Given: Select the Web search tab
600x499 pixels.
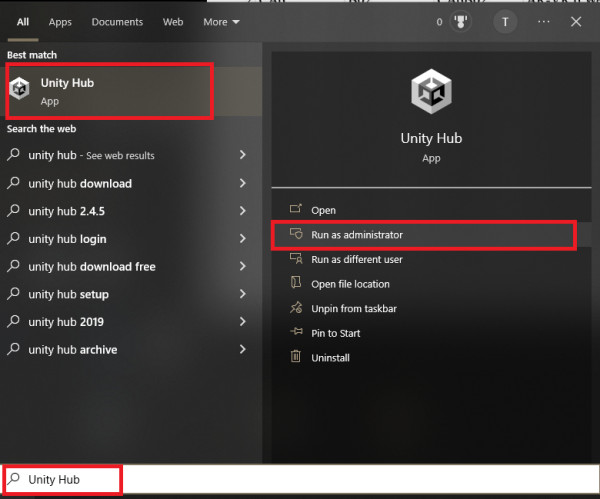Looking at the screenshot, I should point(173,22).
